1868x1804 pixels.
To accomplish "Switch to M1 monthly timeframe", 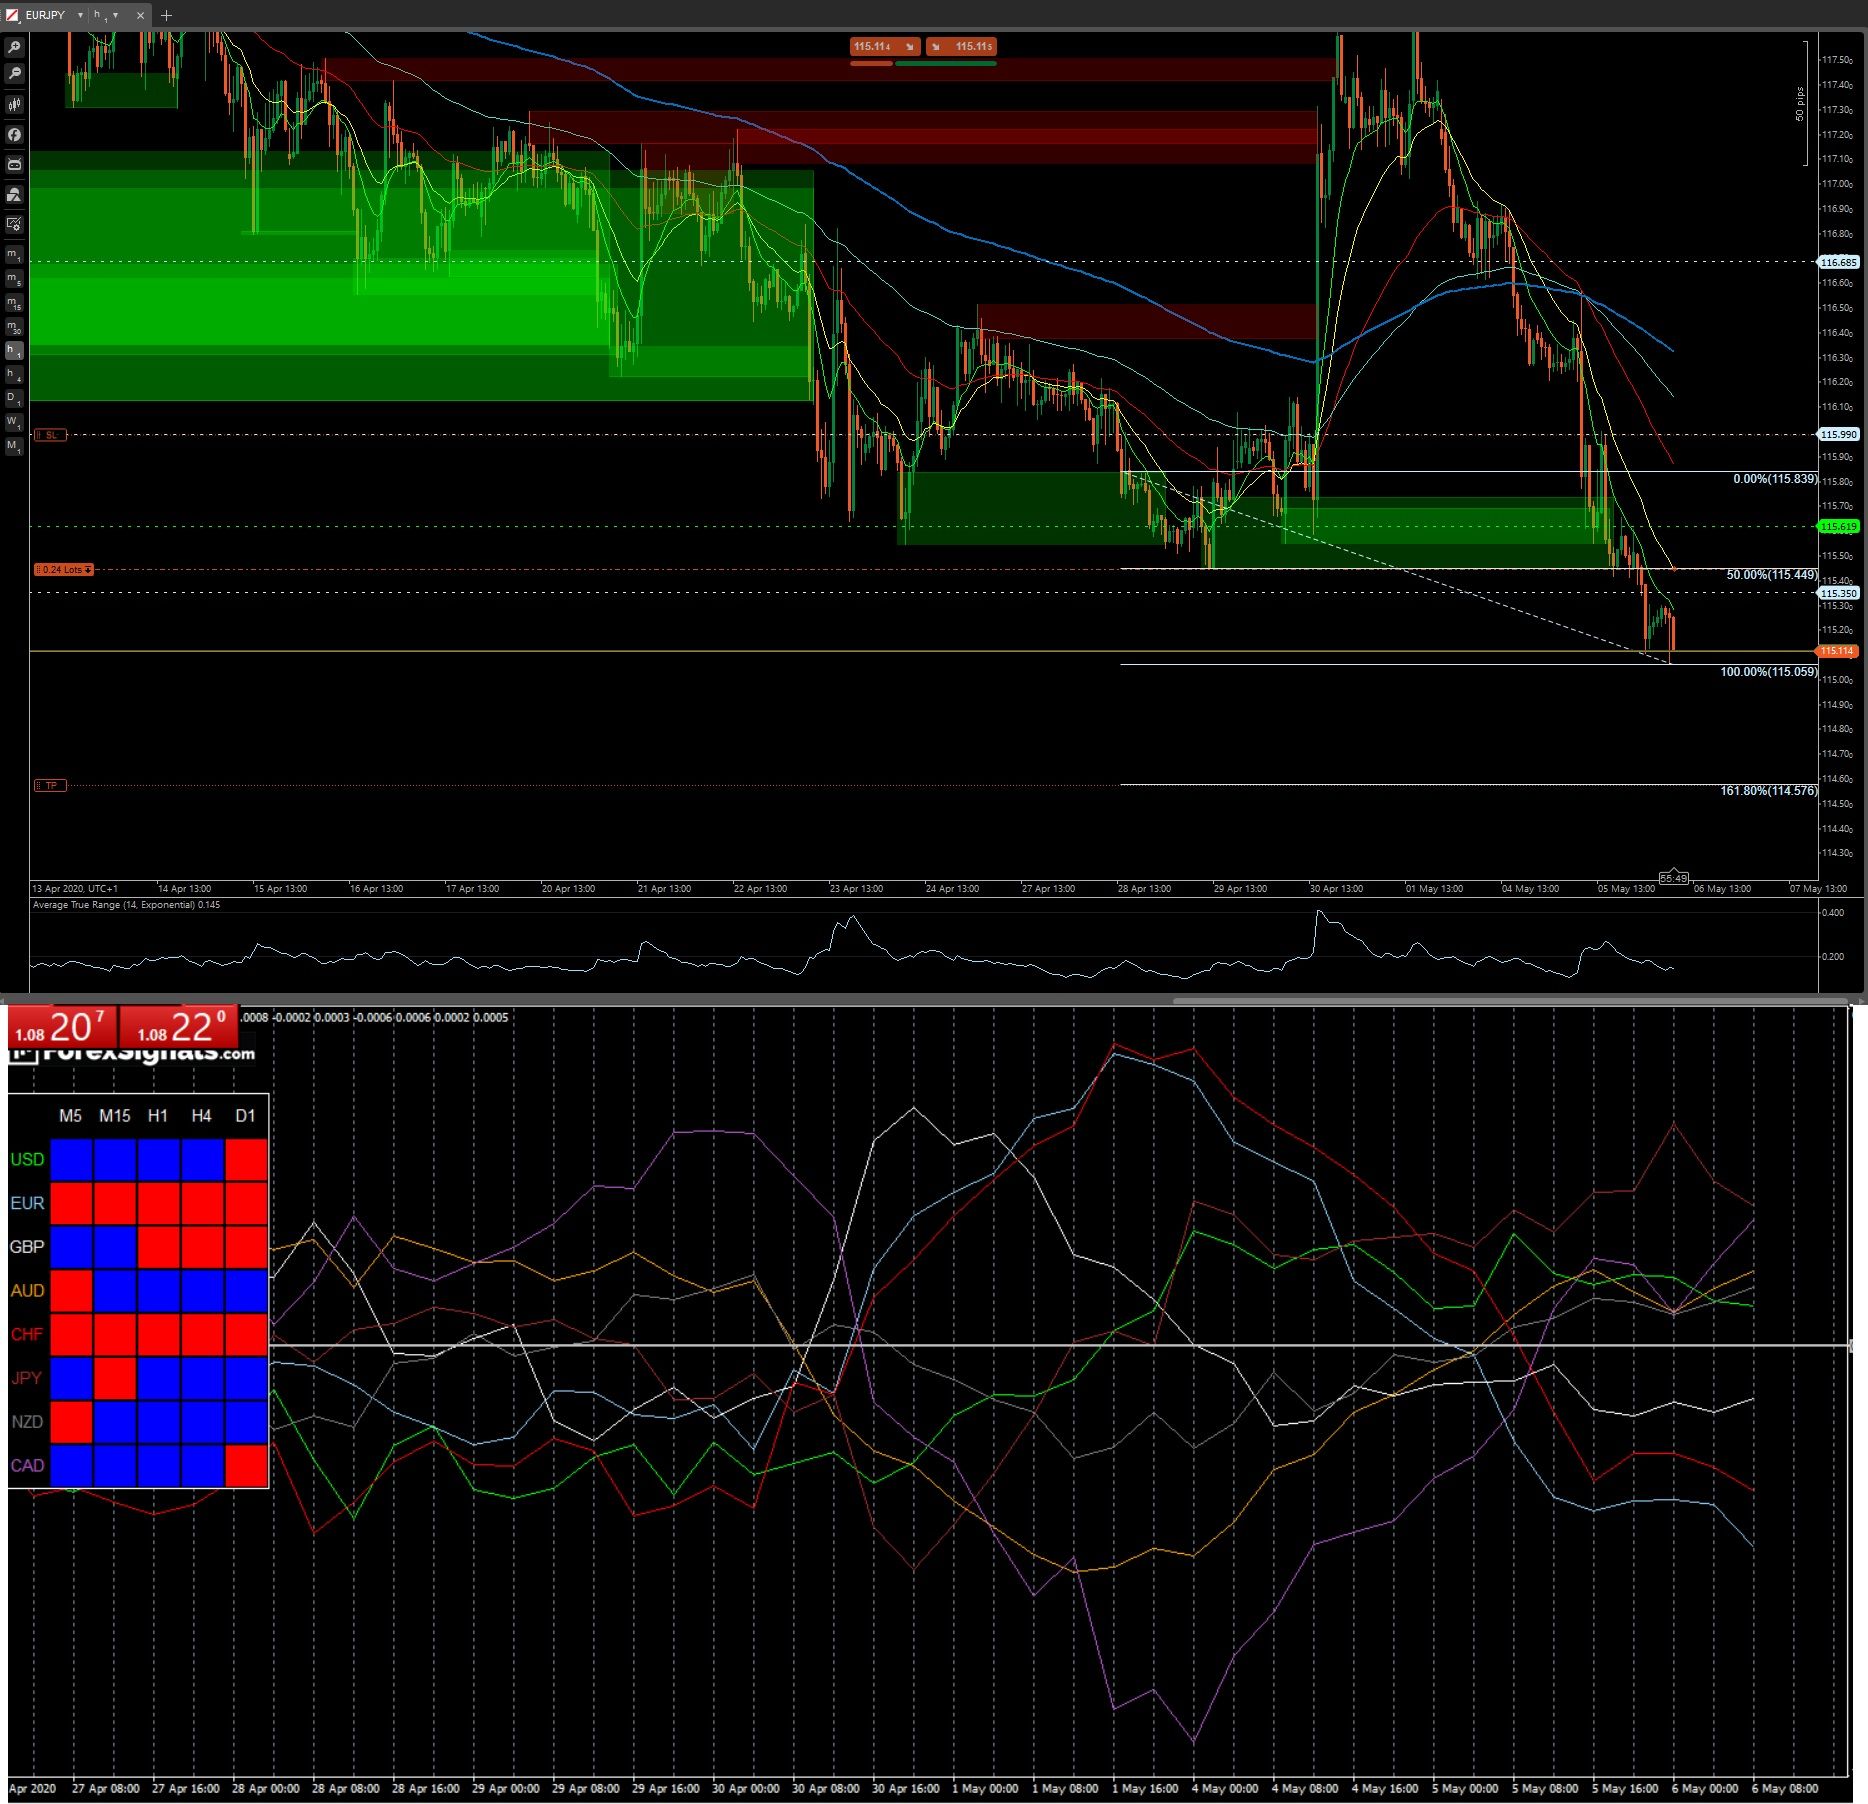I will (14, 446).
